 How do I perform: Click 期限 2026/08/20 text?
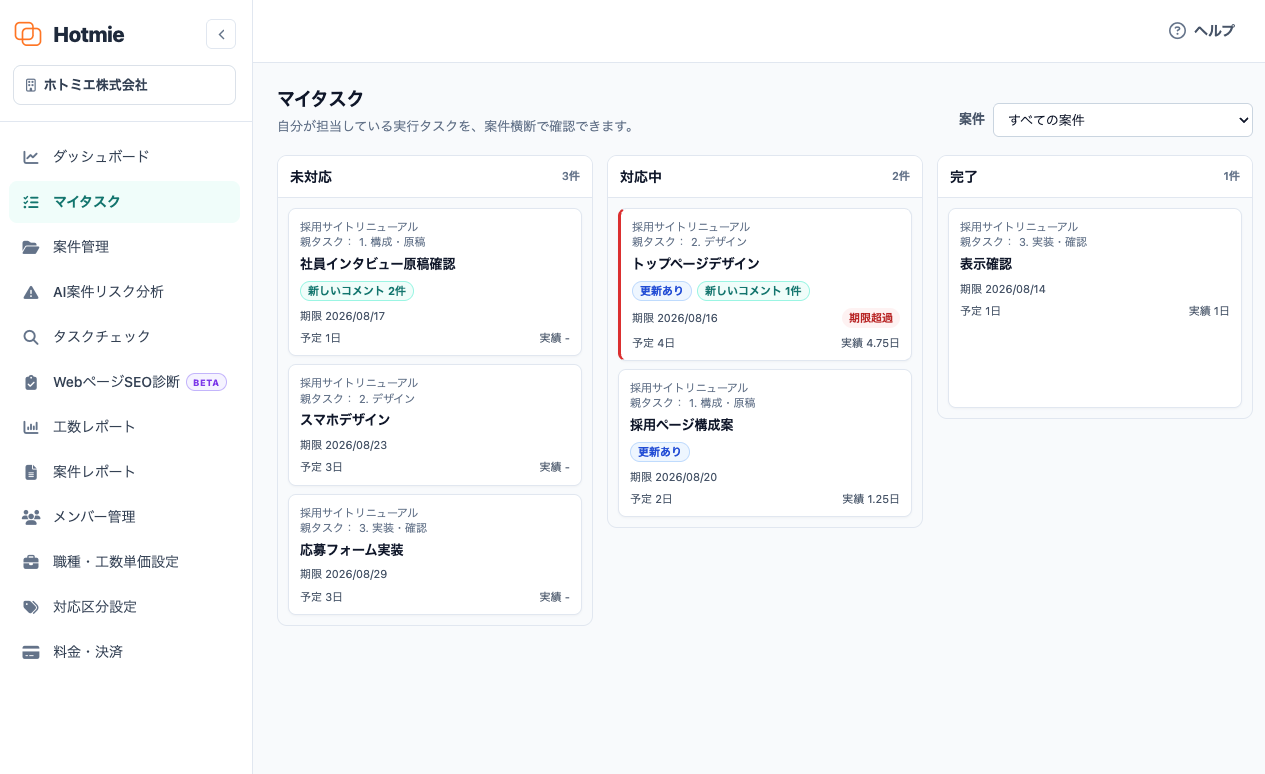pos(673,477)
